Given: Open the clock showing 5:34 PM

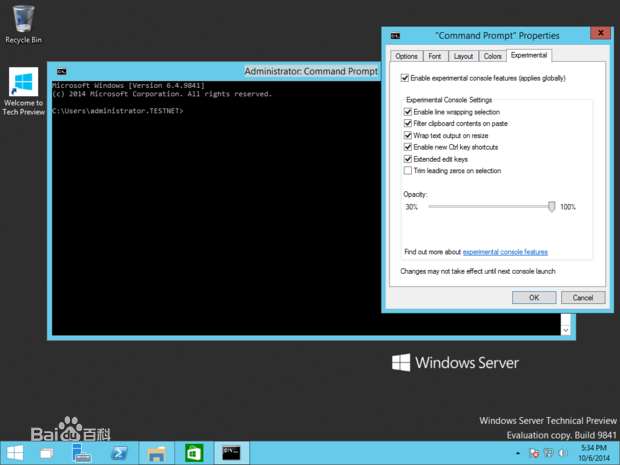Looking at the screenshot, I should tap(594, 453).
